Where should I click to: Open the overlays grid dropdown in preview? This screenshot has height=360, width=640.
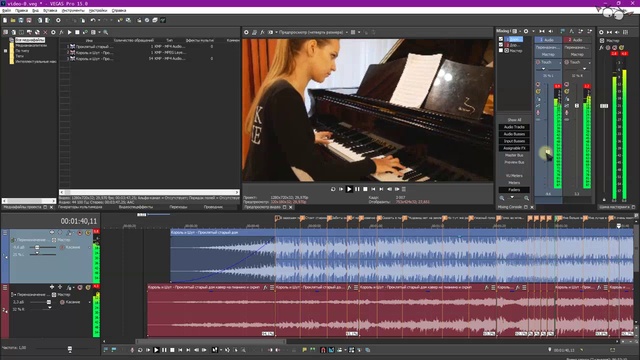[359, 32]
